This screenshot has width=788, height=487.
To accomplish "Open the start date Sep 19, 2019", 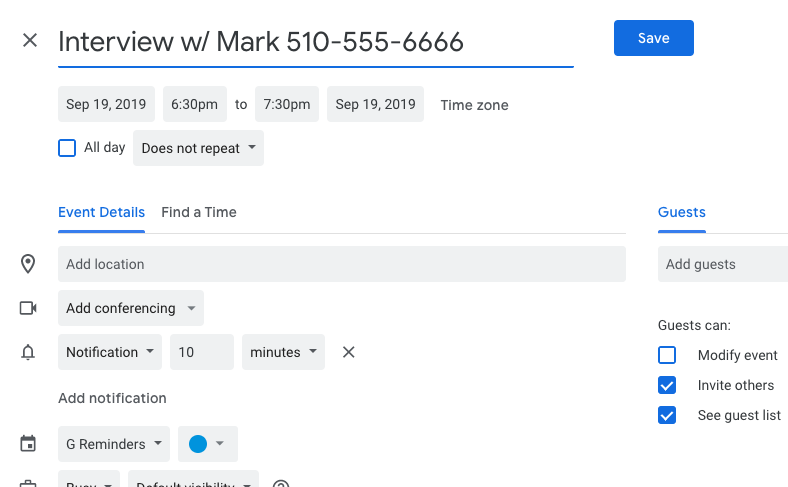I will 107,104.
